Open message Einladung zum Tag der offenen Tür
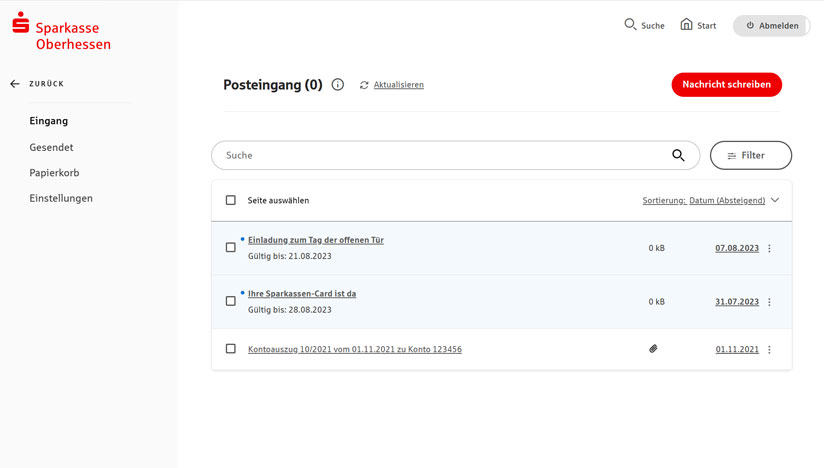 (316, 240)
